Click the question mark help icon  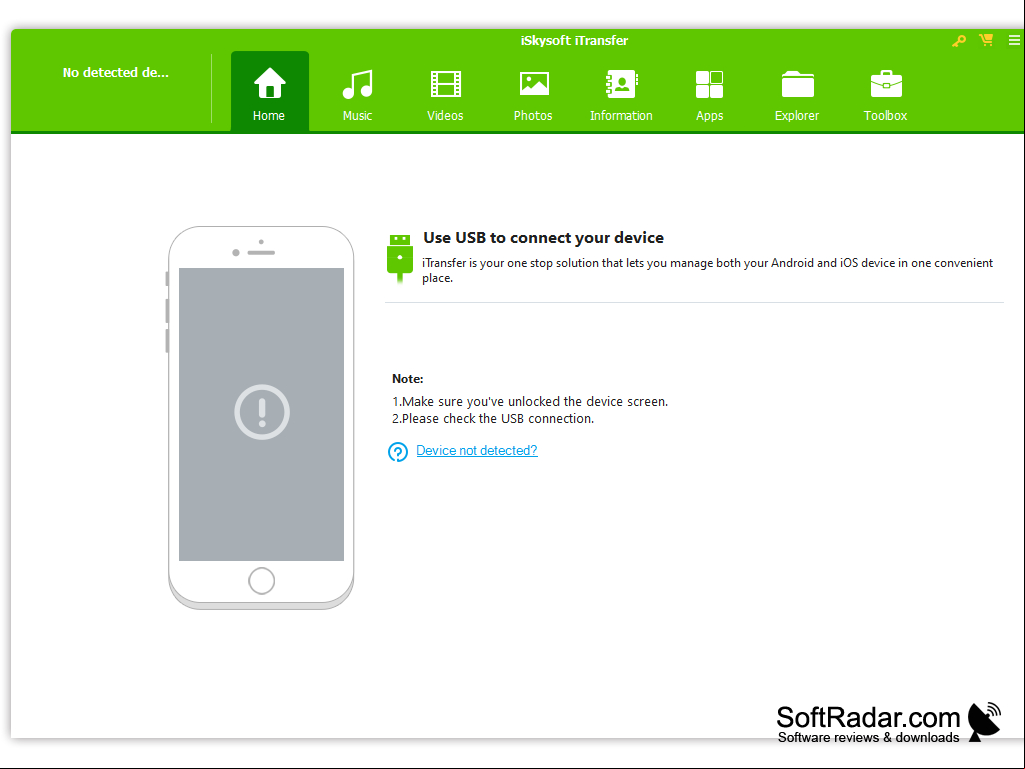tap(397, 451)
